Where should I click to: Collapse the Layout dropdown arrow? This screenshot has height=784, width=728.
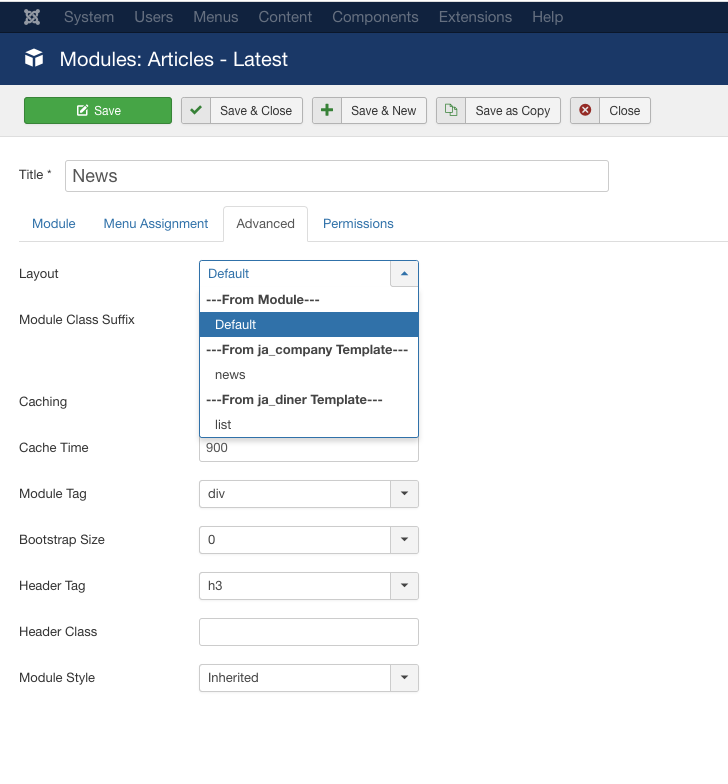pos(404,274)
